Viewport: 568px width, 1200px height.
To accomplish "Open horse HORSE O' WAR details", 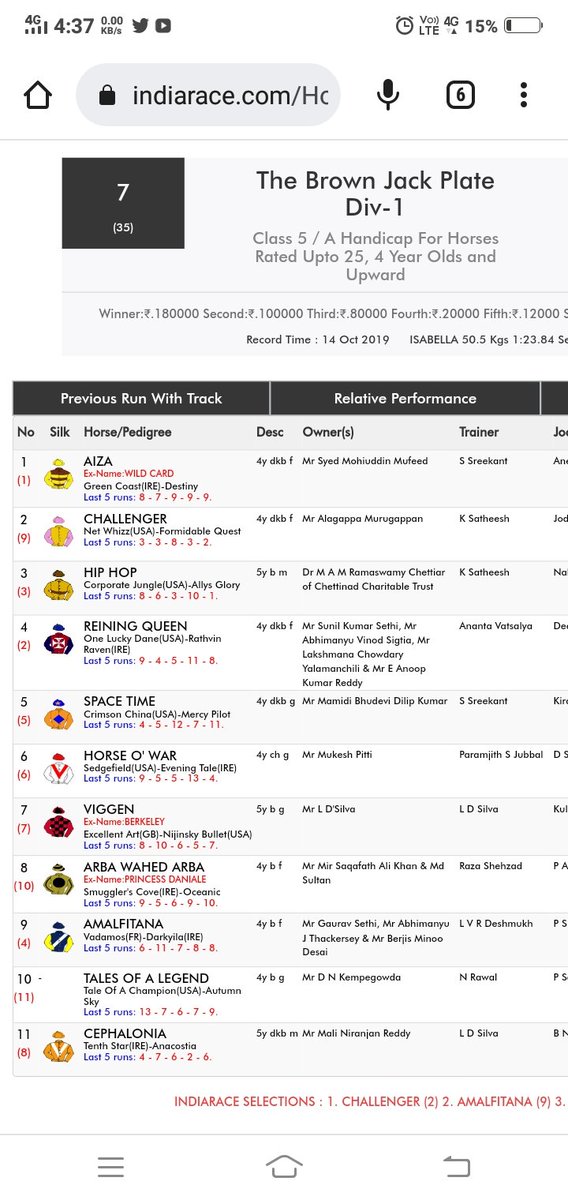I will coord(128,756).
